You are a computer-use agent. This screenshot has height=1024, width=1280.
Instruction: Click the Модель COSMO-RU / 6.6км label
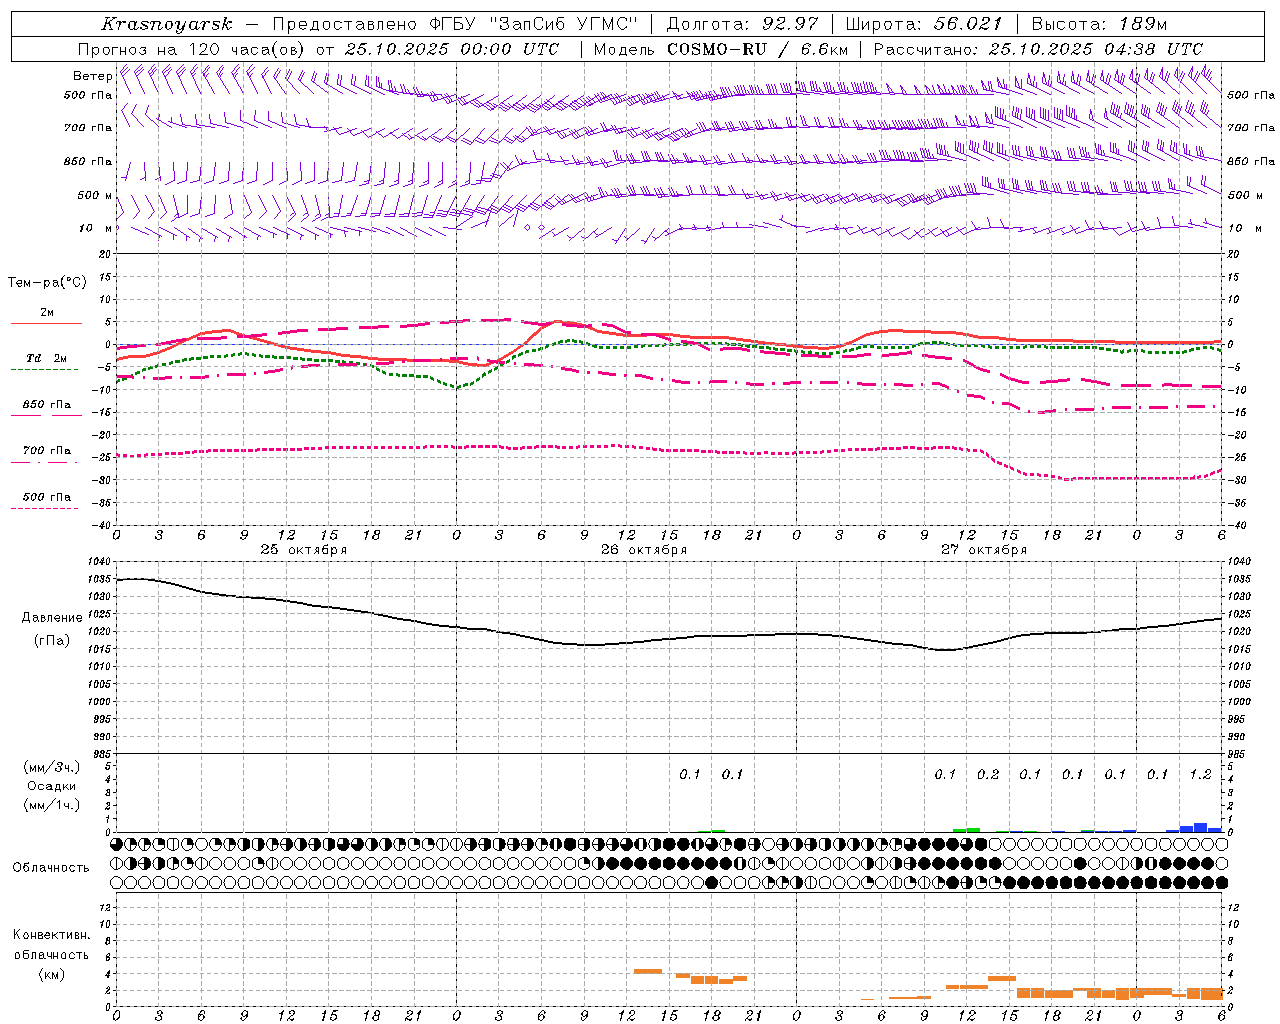pos(720,49)
